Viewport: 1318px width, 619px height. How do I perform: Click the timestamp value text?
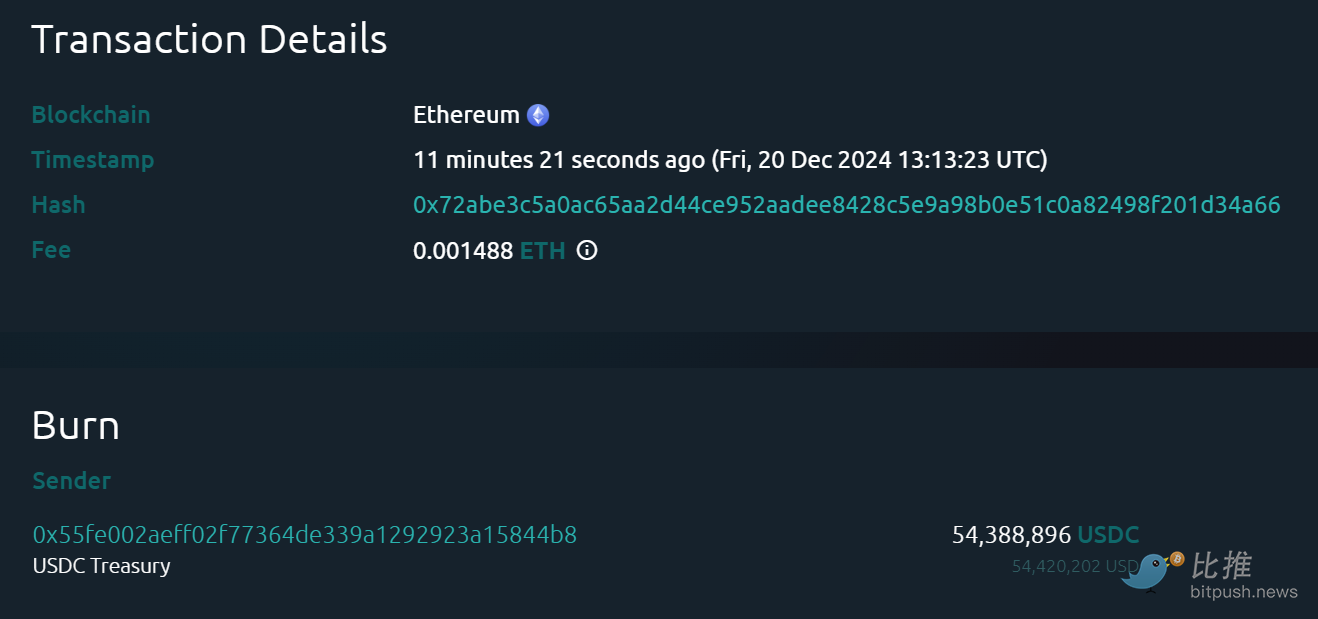click(730, 160)
